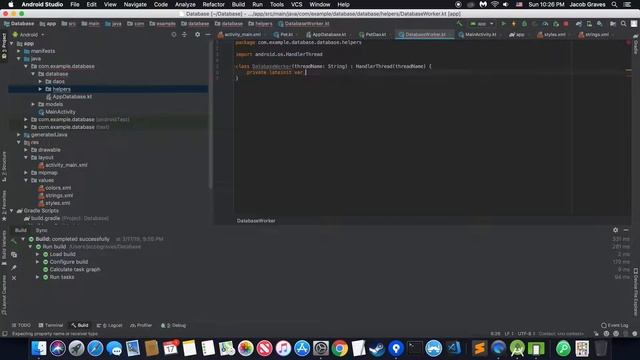Screen dimensions: 640x360
Task: Click toggle view icon in Build panel
Action: point(14,255)
